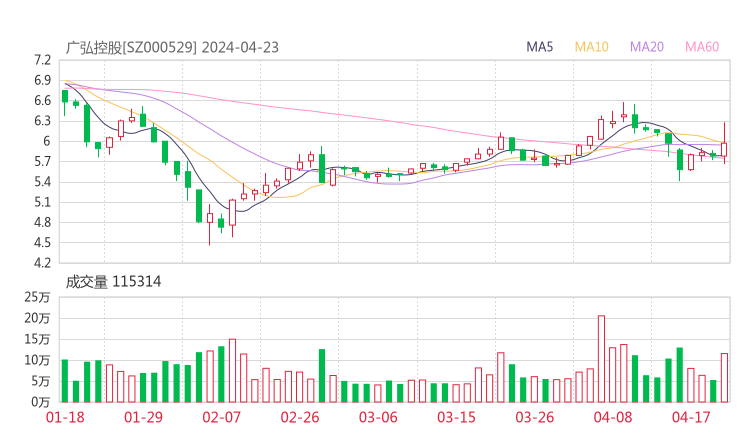The image size is (740, 440).
Task: Click the 6.6 price axis label
Action: (x=42, y=101)
